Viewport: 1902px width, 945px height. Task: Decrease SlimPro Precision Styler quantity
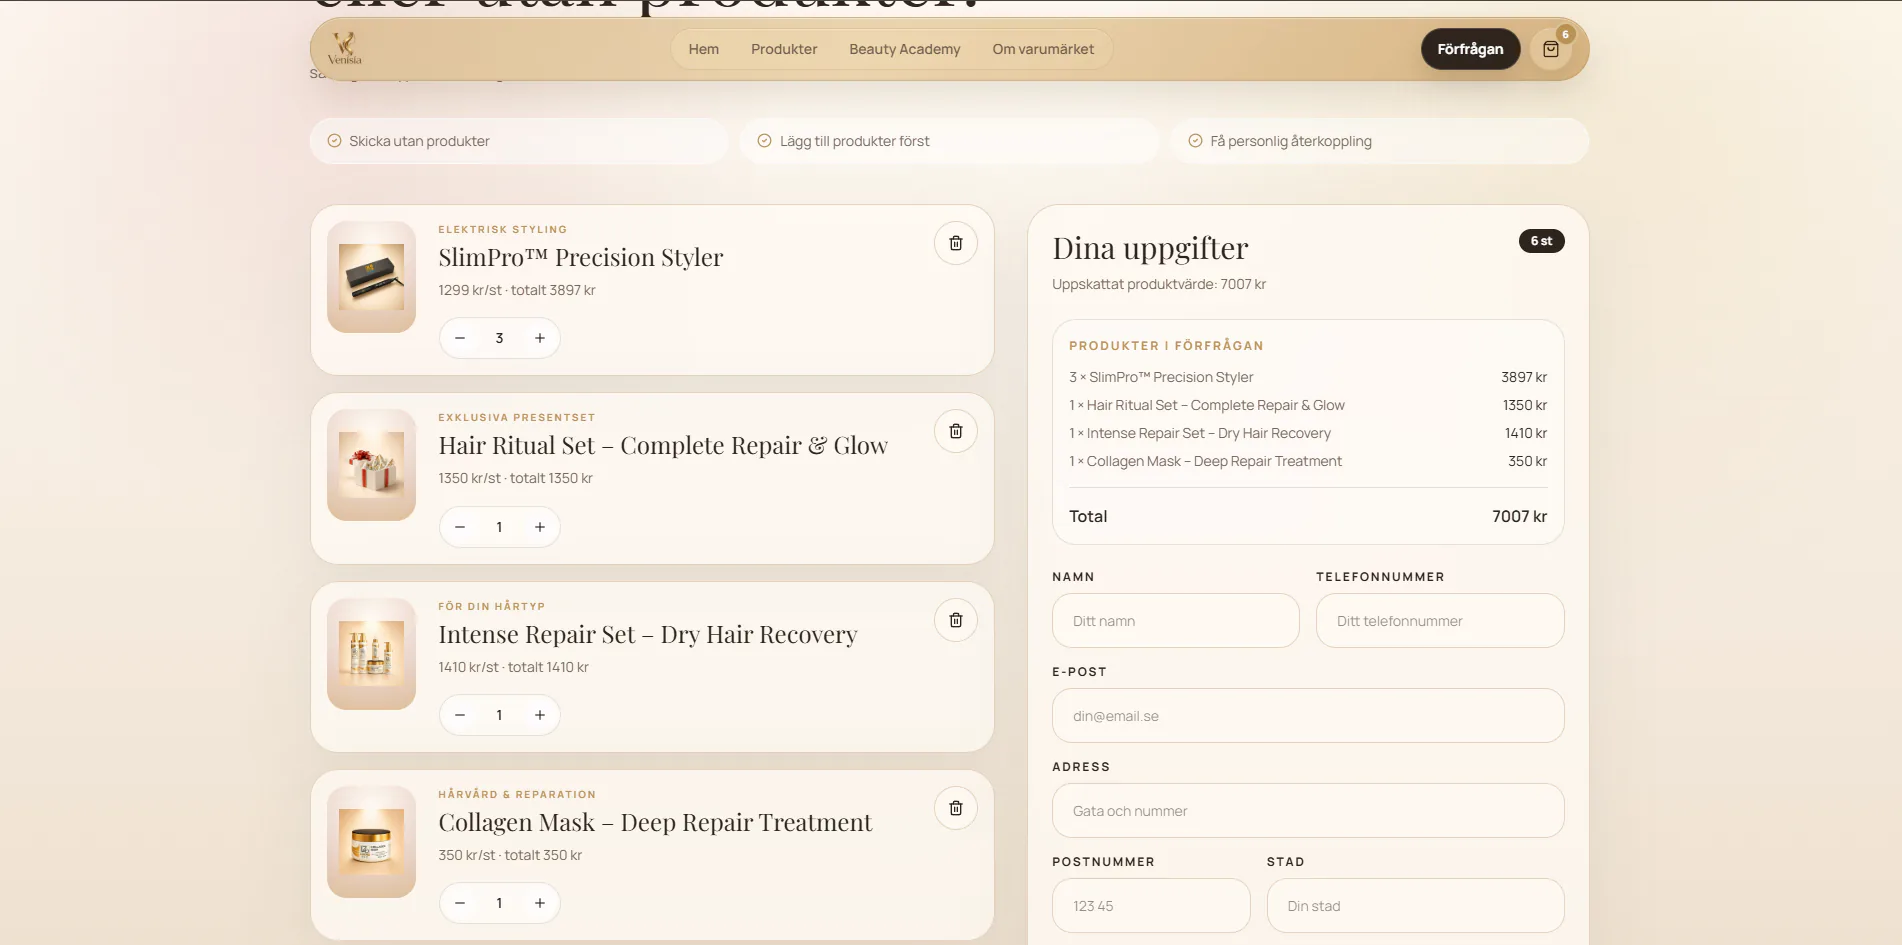point(460,338)
